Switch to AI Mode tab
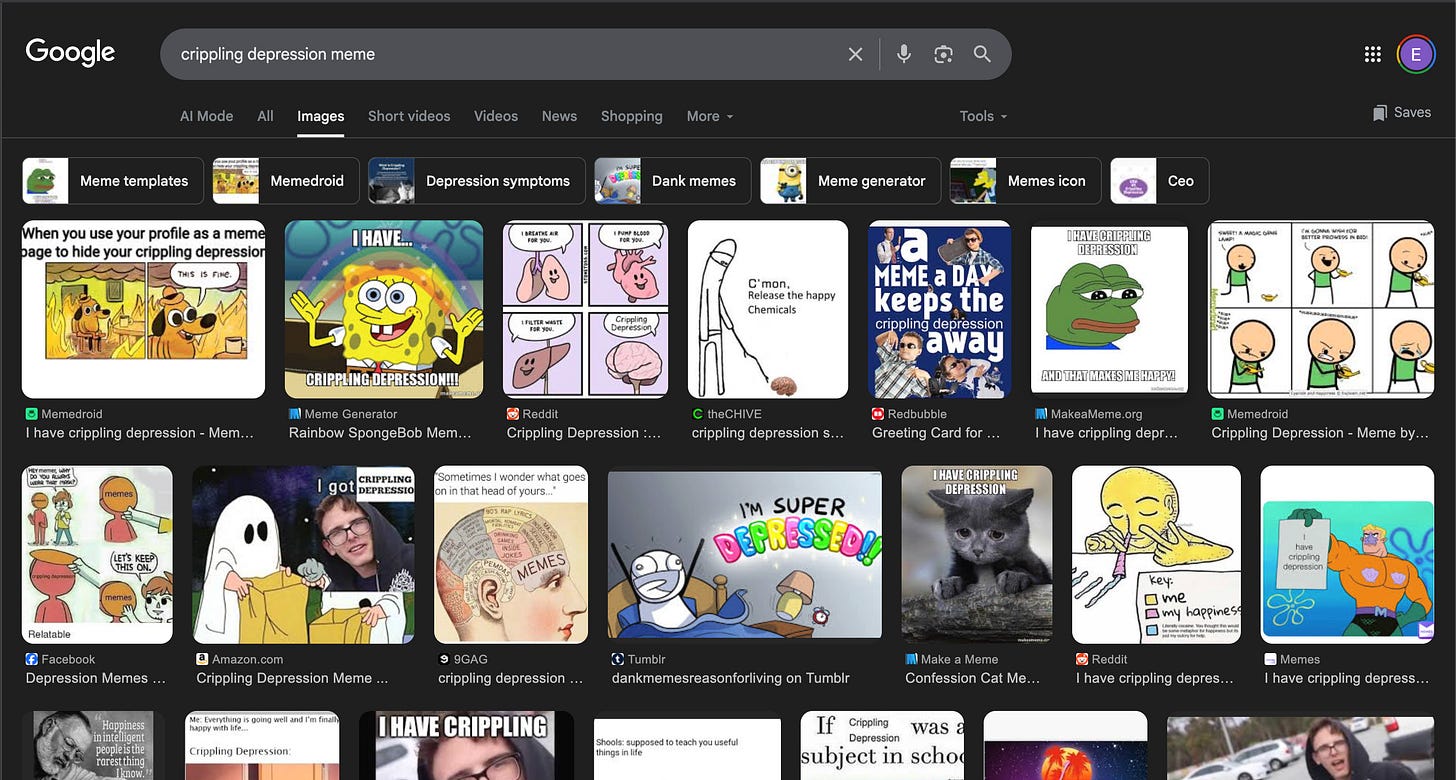 tap(206, 116)
